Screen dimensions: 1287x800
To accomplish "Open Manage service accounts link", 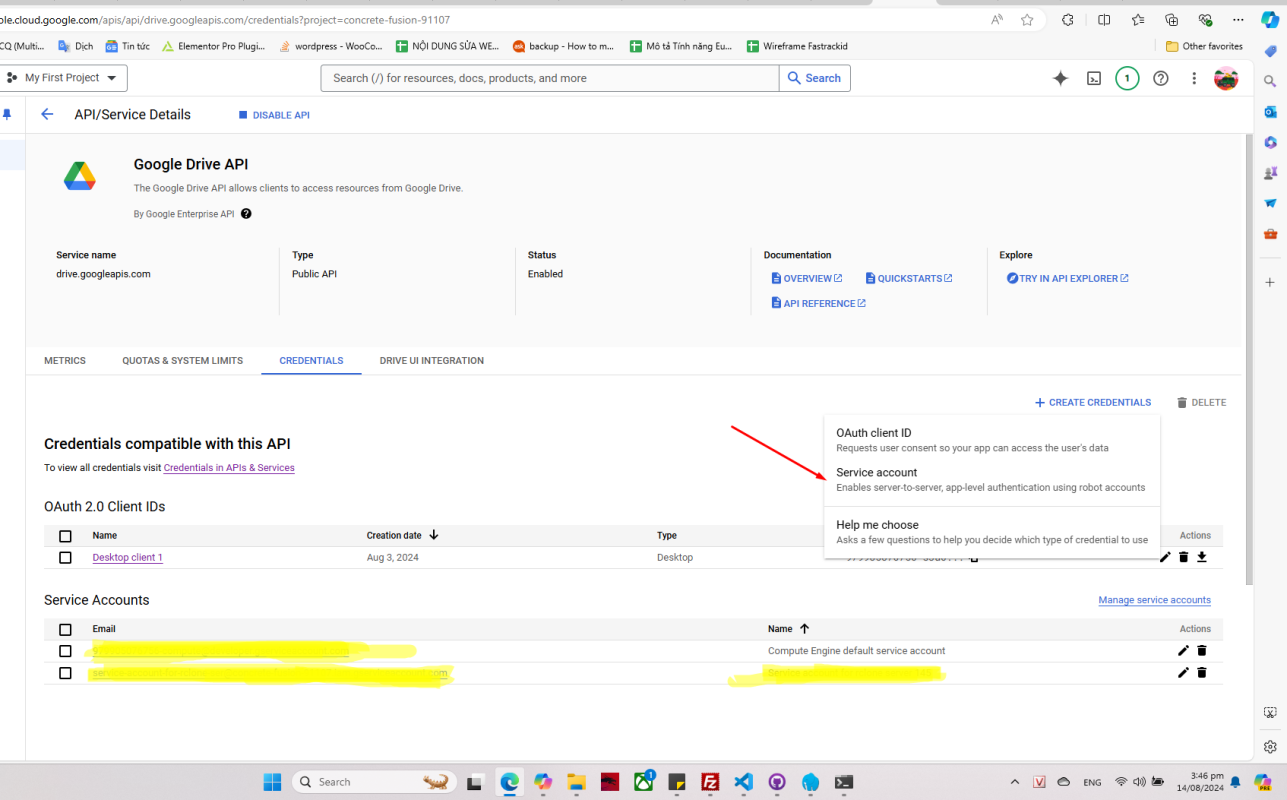I will click(1154, 600).
